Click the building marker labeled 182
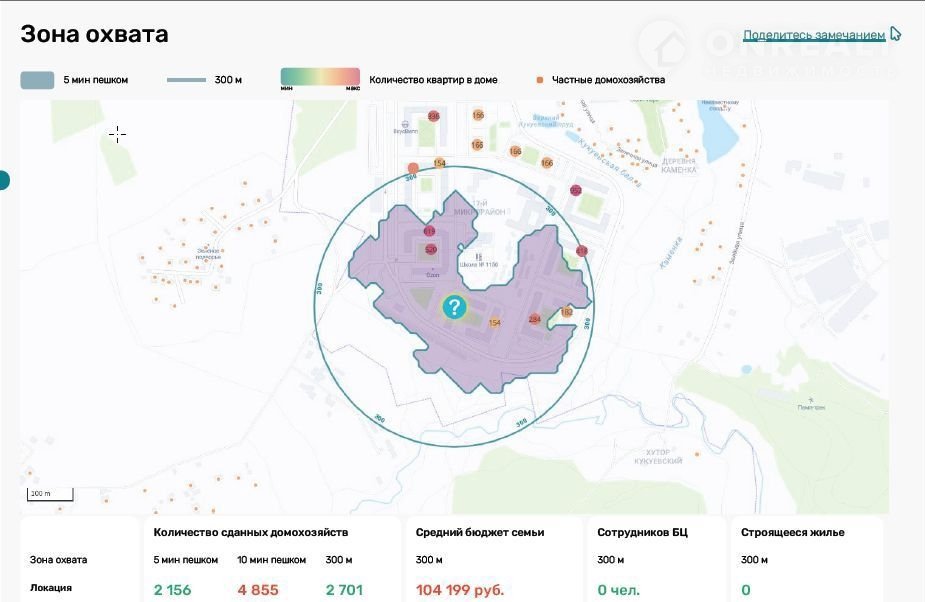 [x=567, y=312]
